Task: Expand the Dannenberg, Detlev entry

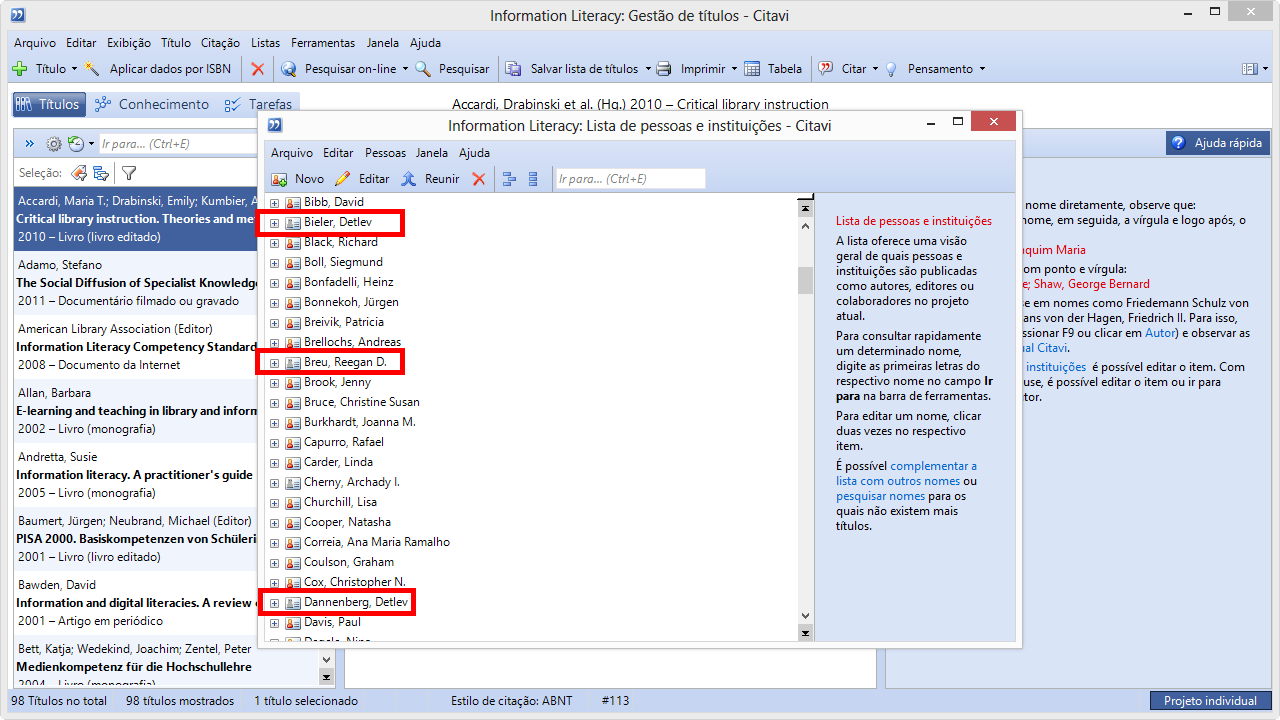Action: click(x=274, y=603)
